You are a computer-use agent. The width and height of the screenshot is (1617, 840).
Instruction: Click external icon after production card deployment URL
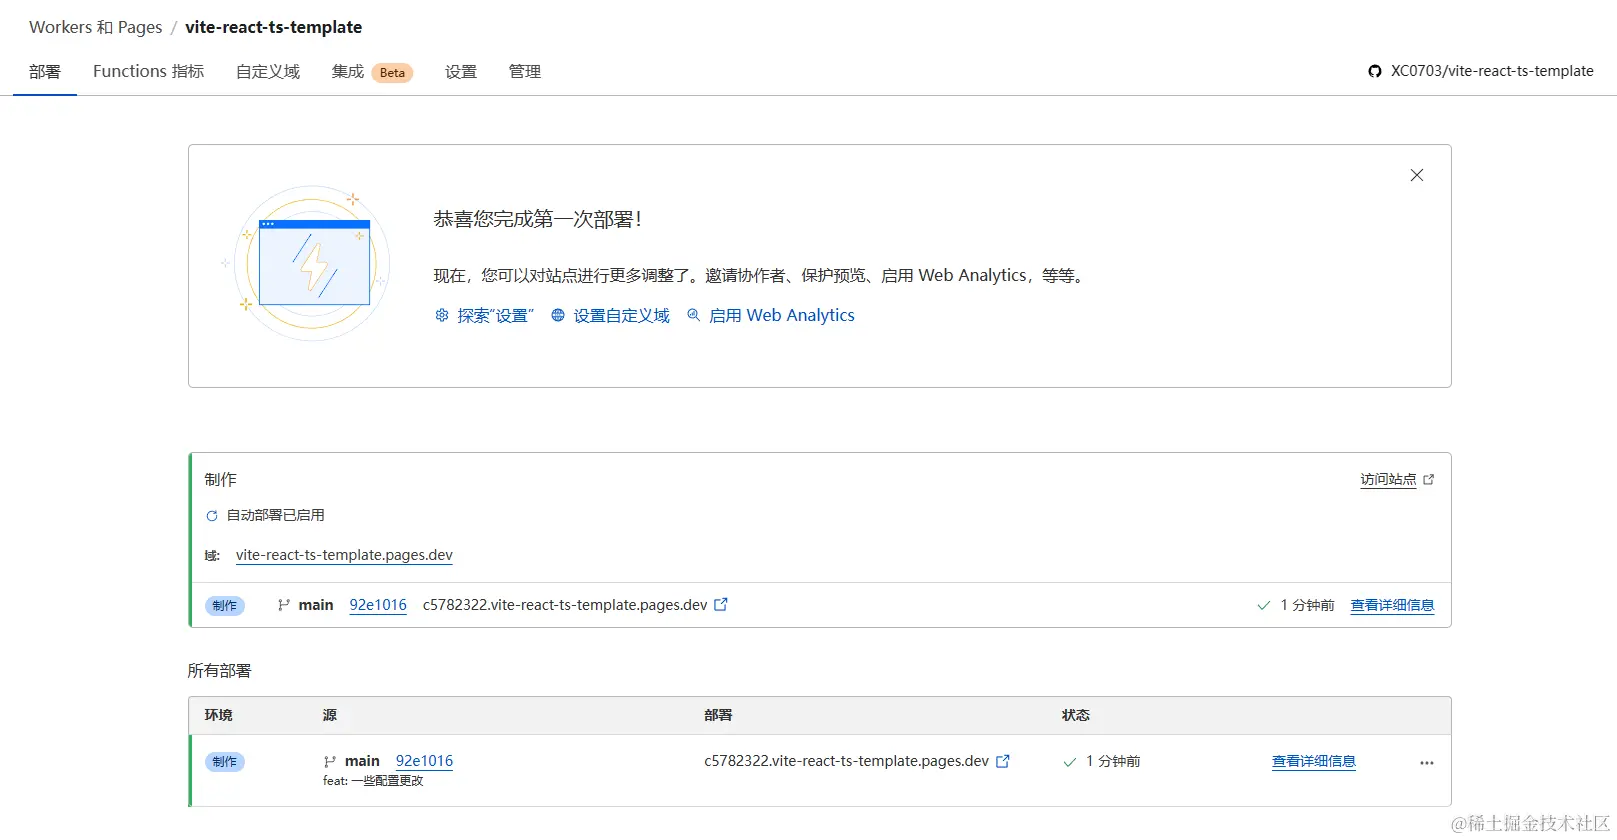coord(721,605)
